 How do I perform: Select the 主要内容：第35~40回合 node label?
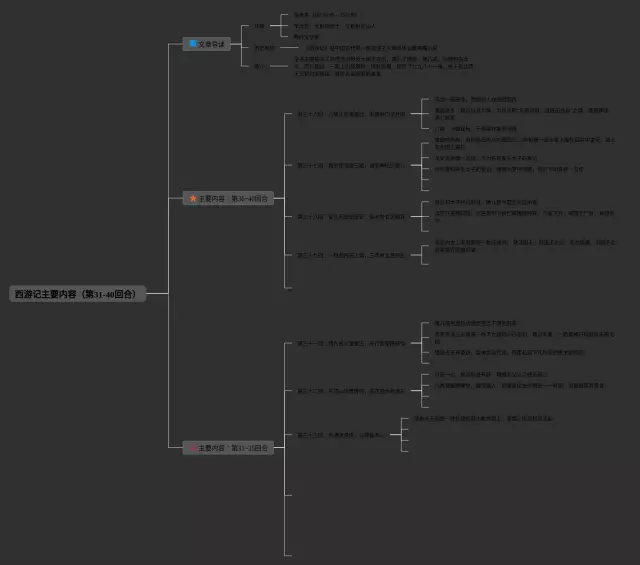coord(233,198)
